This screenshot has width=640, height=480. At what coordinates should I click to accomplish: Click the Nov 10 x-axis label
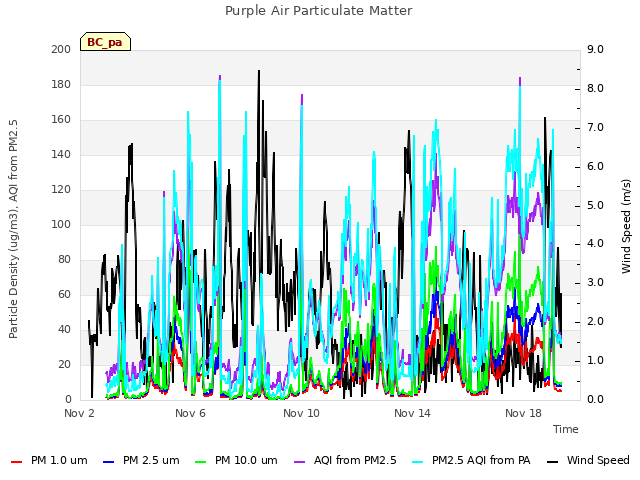pyautogui.click(x=301, y=413)
